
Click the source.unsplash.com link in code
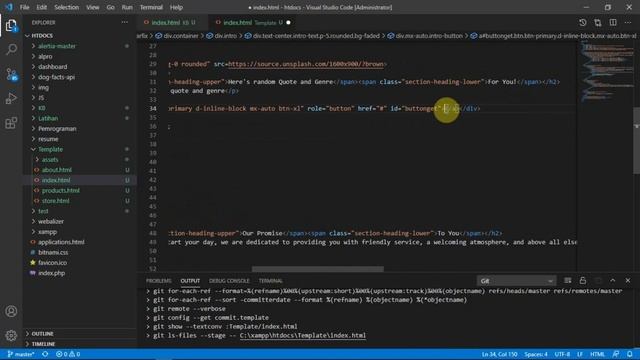pyautogui.click(x=306, y=64)
